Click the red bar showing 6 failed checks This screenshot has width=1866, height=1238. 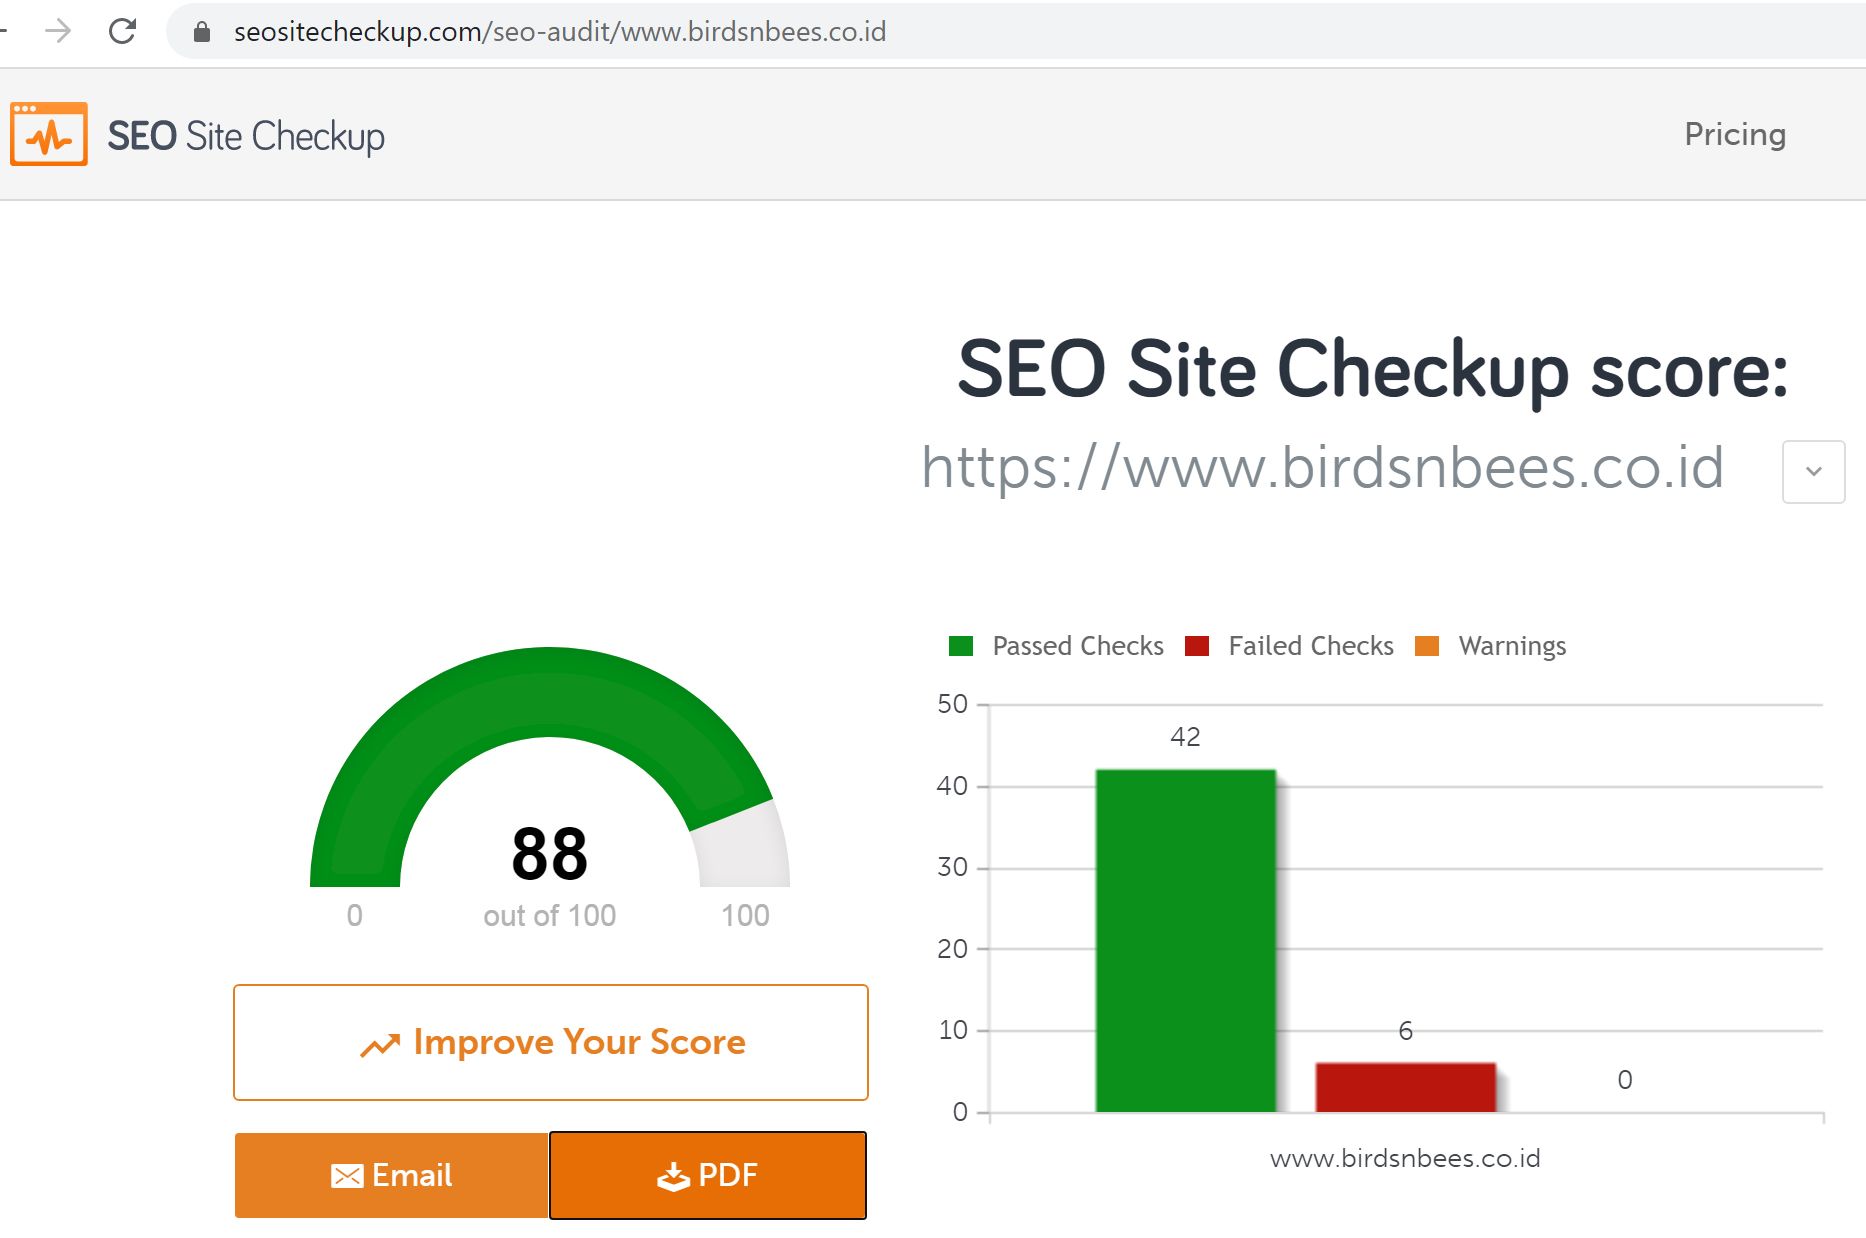(1406, 1087)
